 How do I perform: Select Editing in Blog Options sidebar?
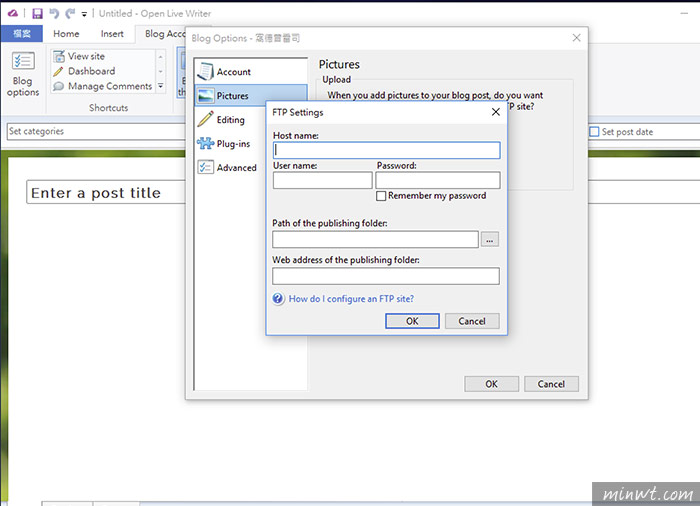click(230, 120)
